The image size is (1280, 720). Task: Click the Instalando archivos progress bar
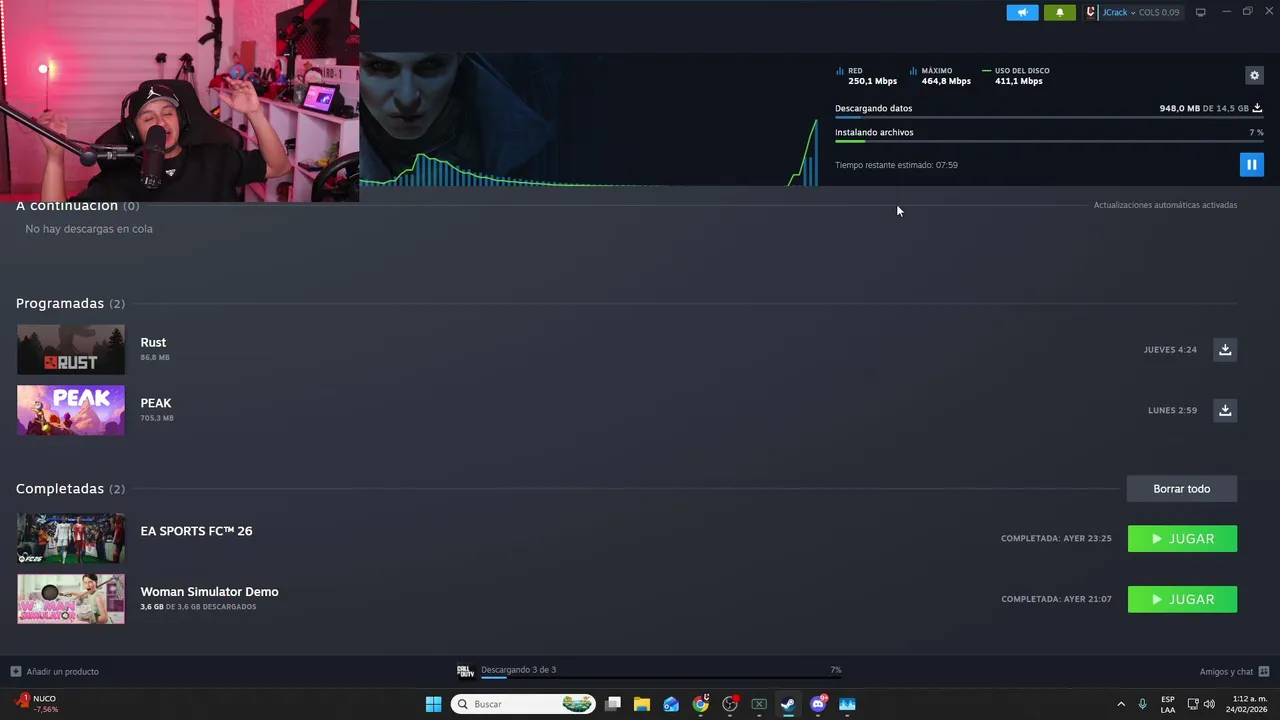pos(1049,141)
